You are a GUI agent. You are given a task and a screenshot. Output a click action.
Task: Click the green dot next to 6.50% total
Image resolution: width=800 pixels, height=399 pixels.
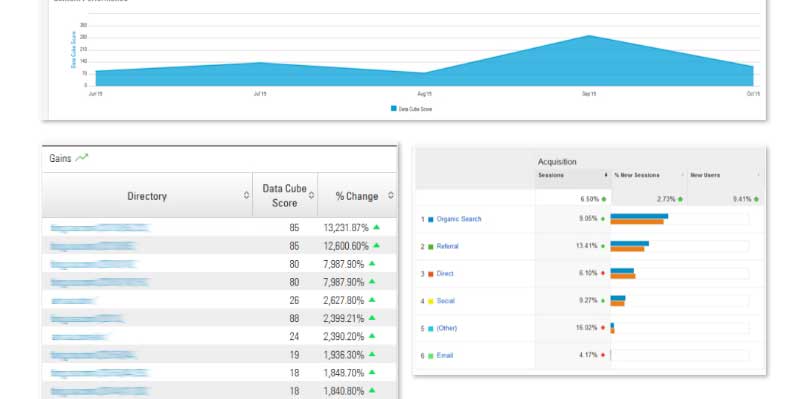(x=604, y=199)
